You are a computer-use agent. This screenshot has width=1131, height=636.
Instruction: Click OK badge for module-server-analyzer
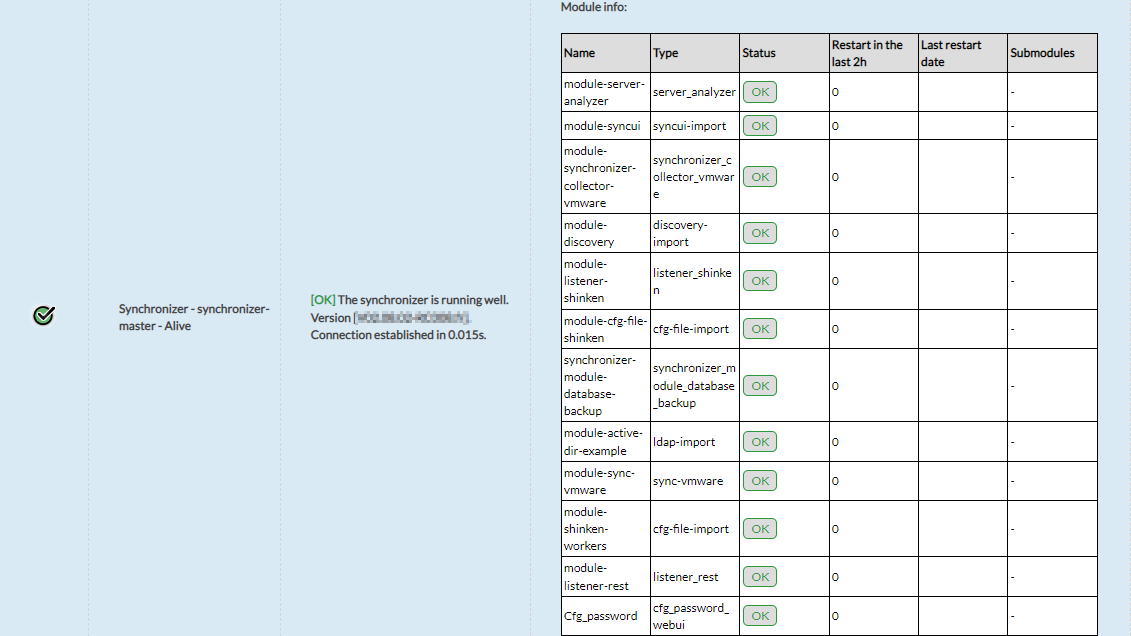point(760,92)
